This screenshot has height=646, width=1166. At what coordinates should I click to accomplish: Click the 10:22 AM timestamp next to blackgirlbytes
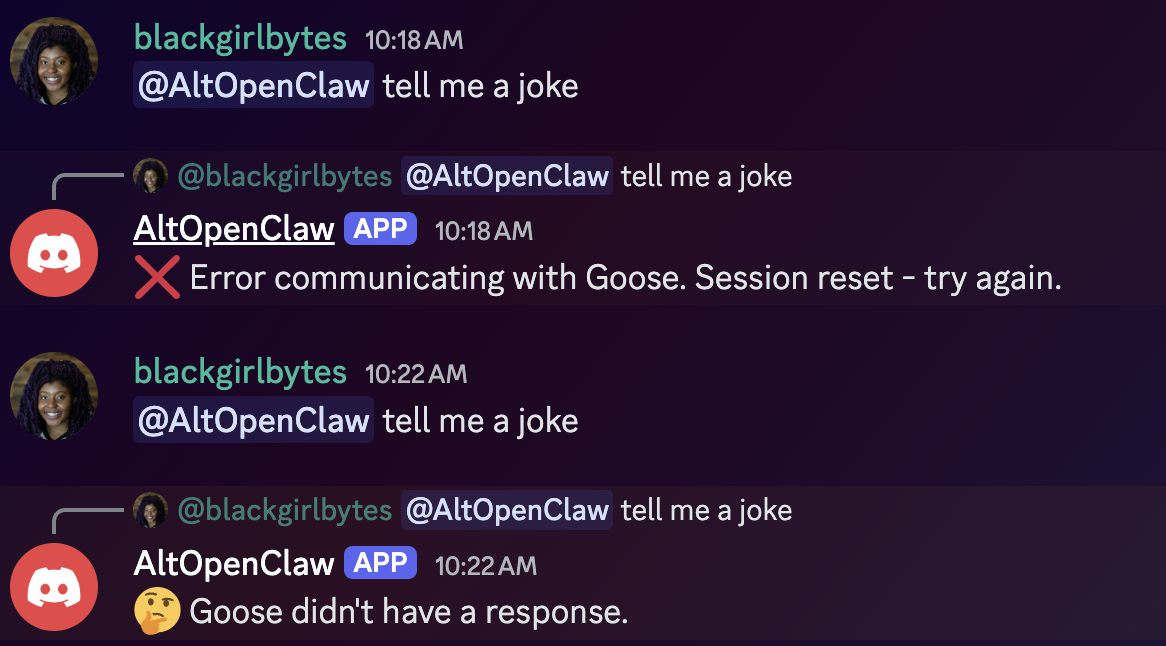[x=416, y=374]
